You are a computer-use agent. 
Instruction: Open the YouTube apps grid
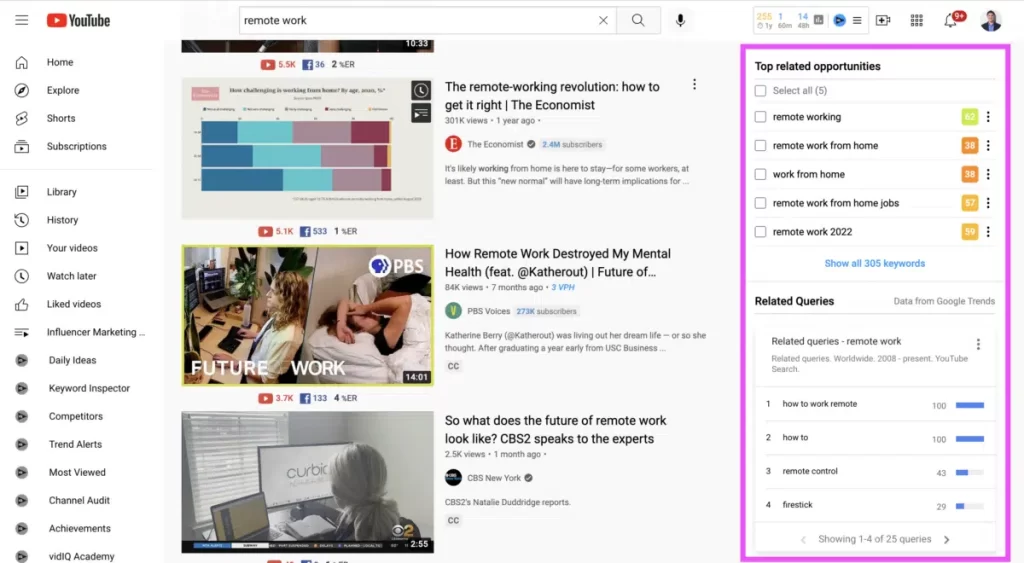point(916,20)
